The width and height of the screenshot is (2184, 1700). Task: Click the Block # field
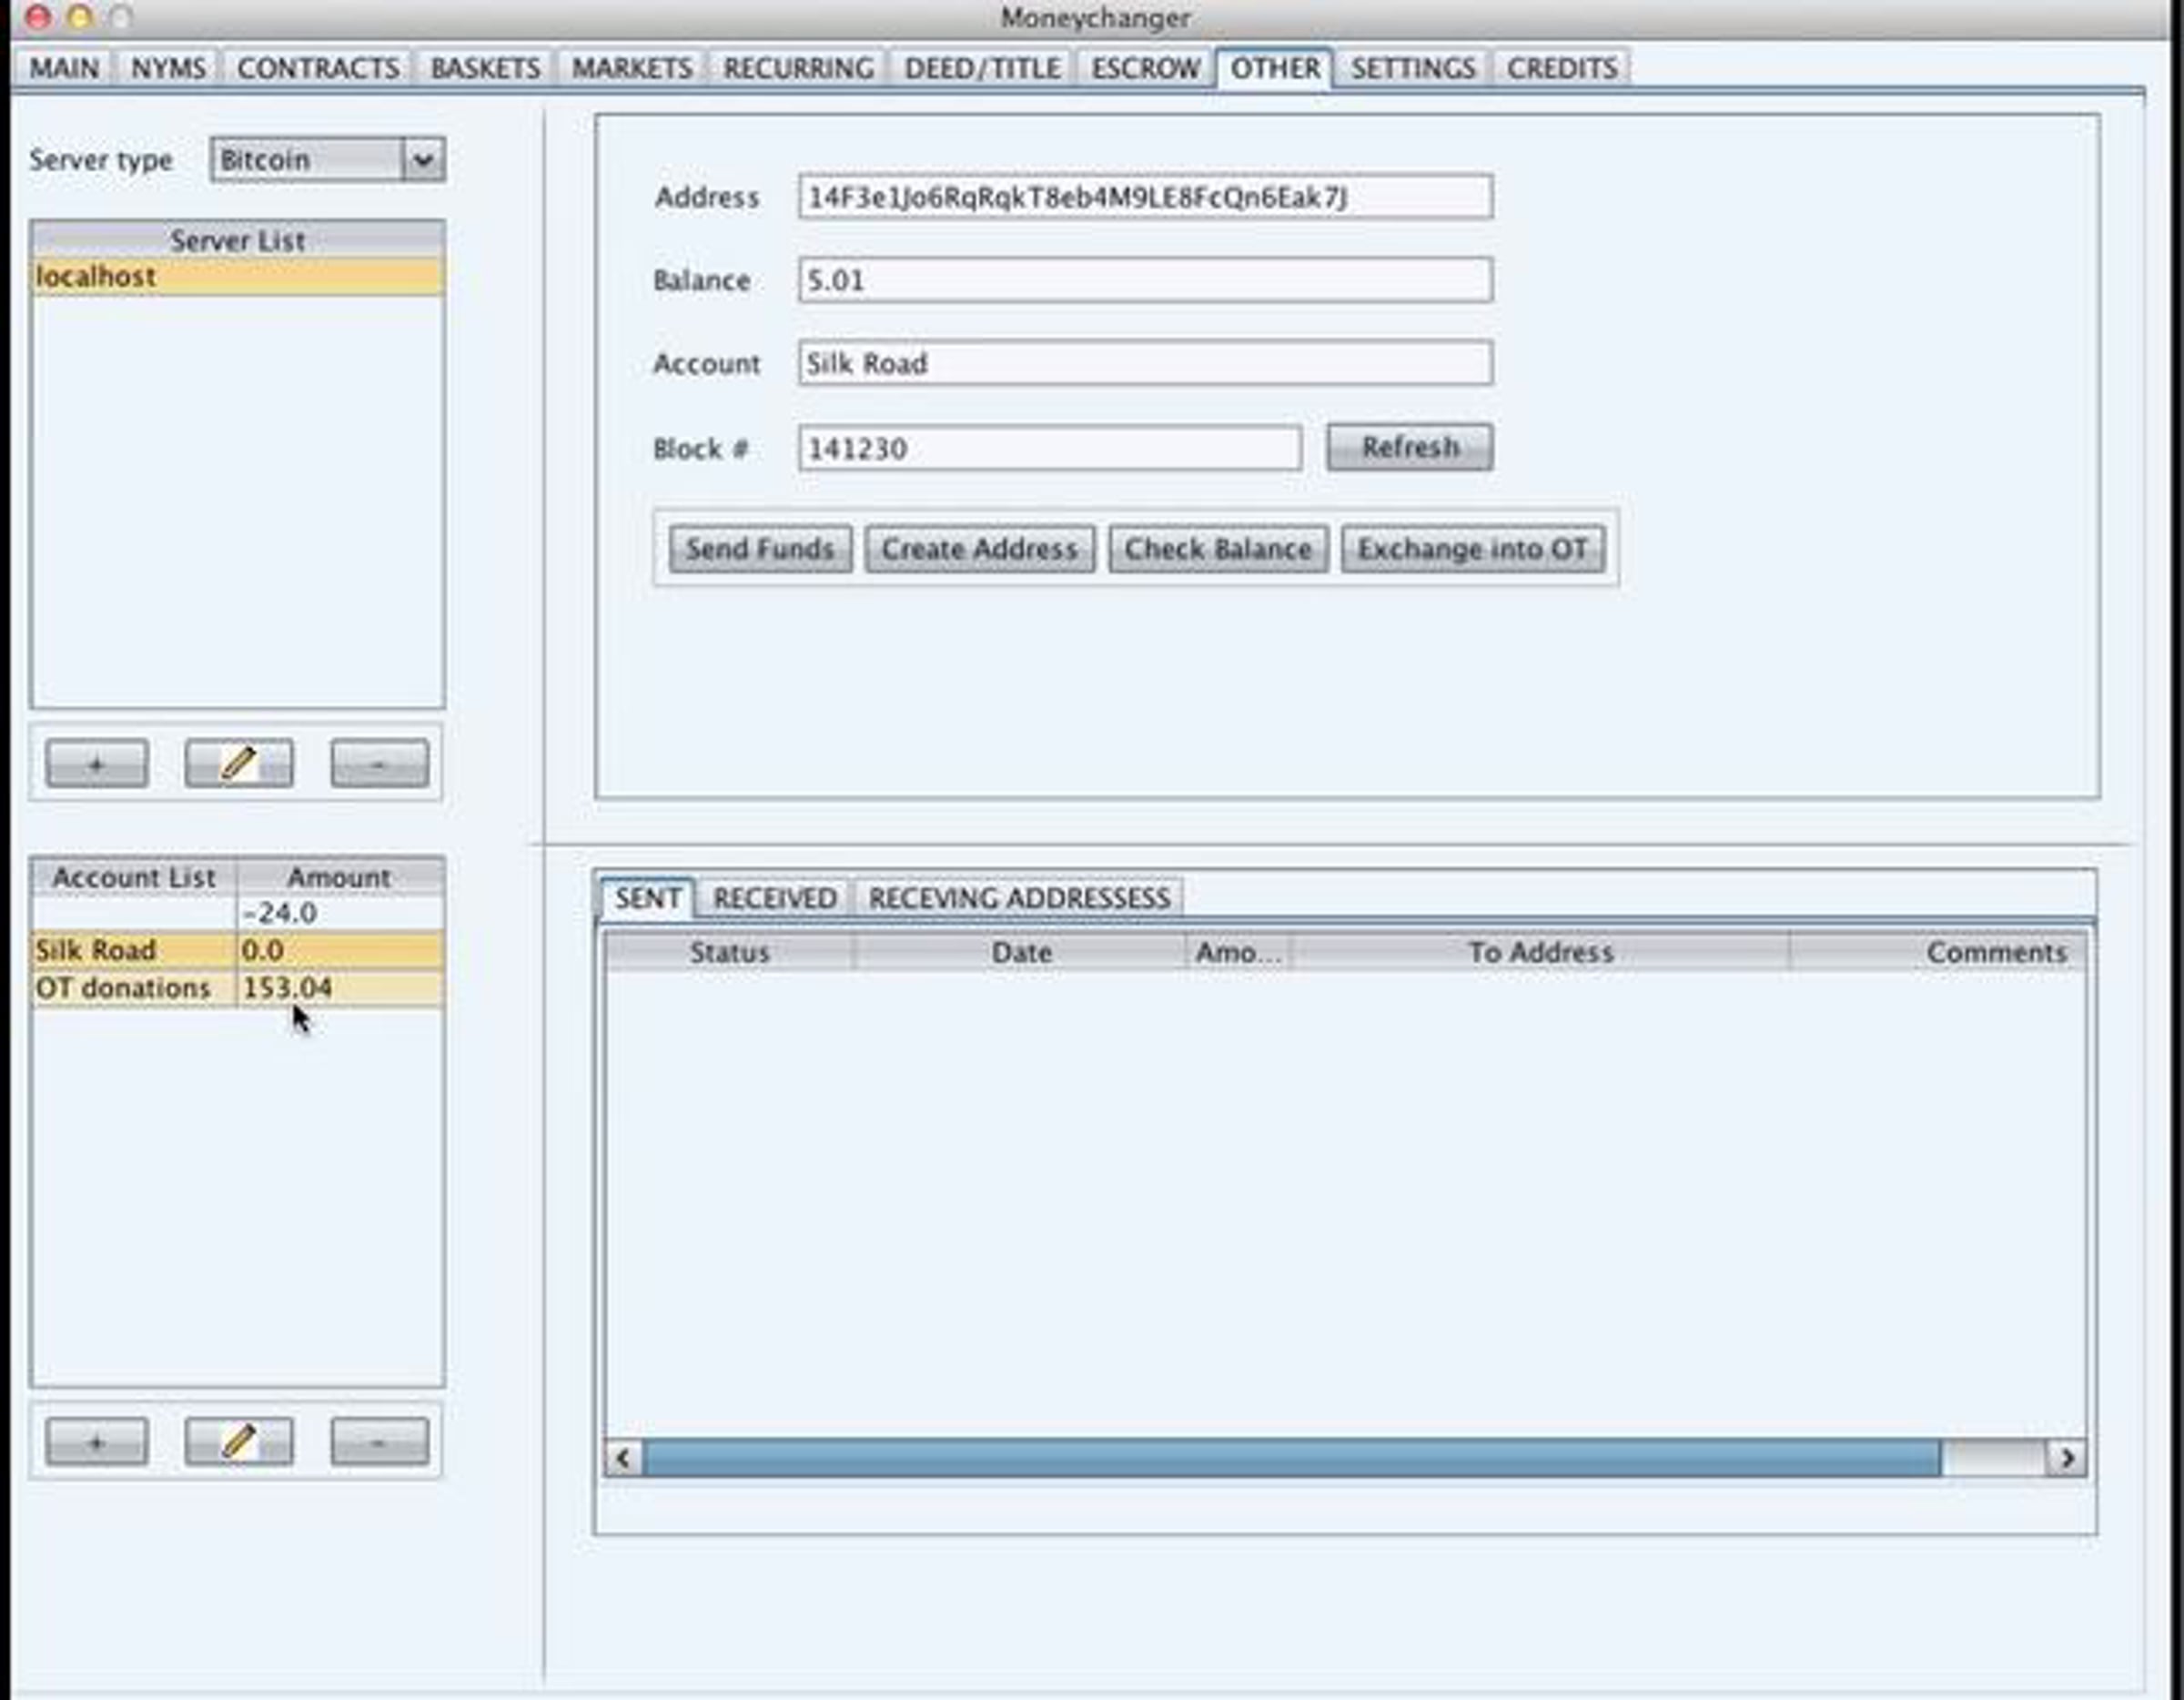(x=1050, y=448)
